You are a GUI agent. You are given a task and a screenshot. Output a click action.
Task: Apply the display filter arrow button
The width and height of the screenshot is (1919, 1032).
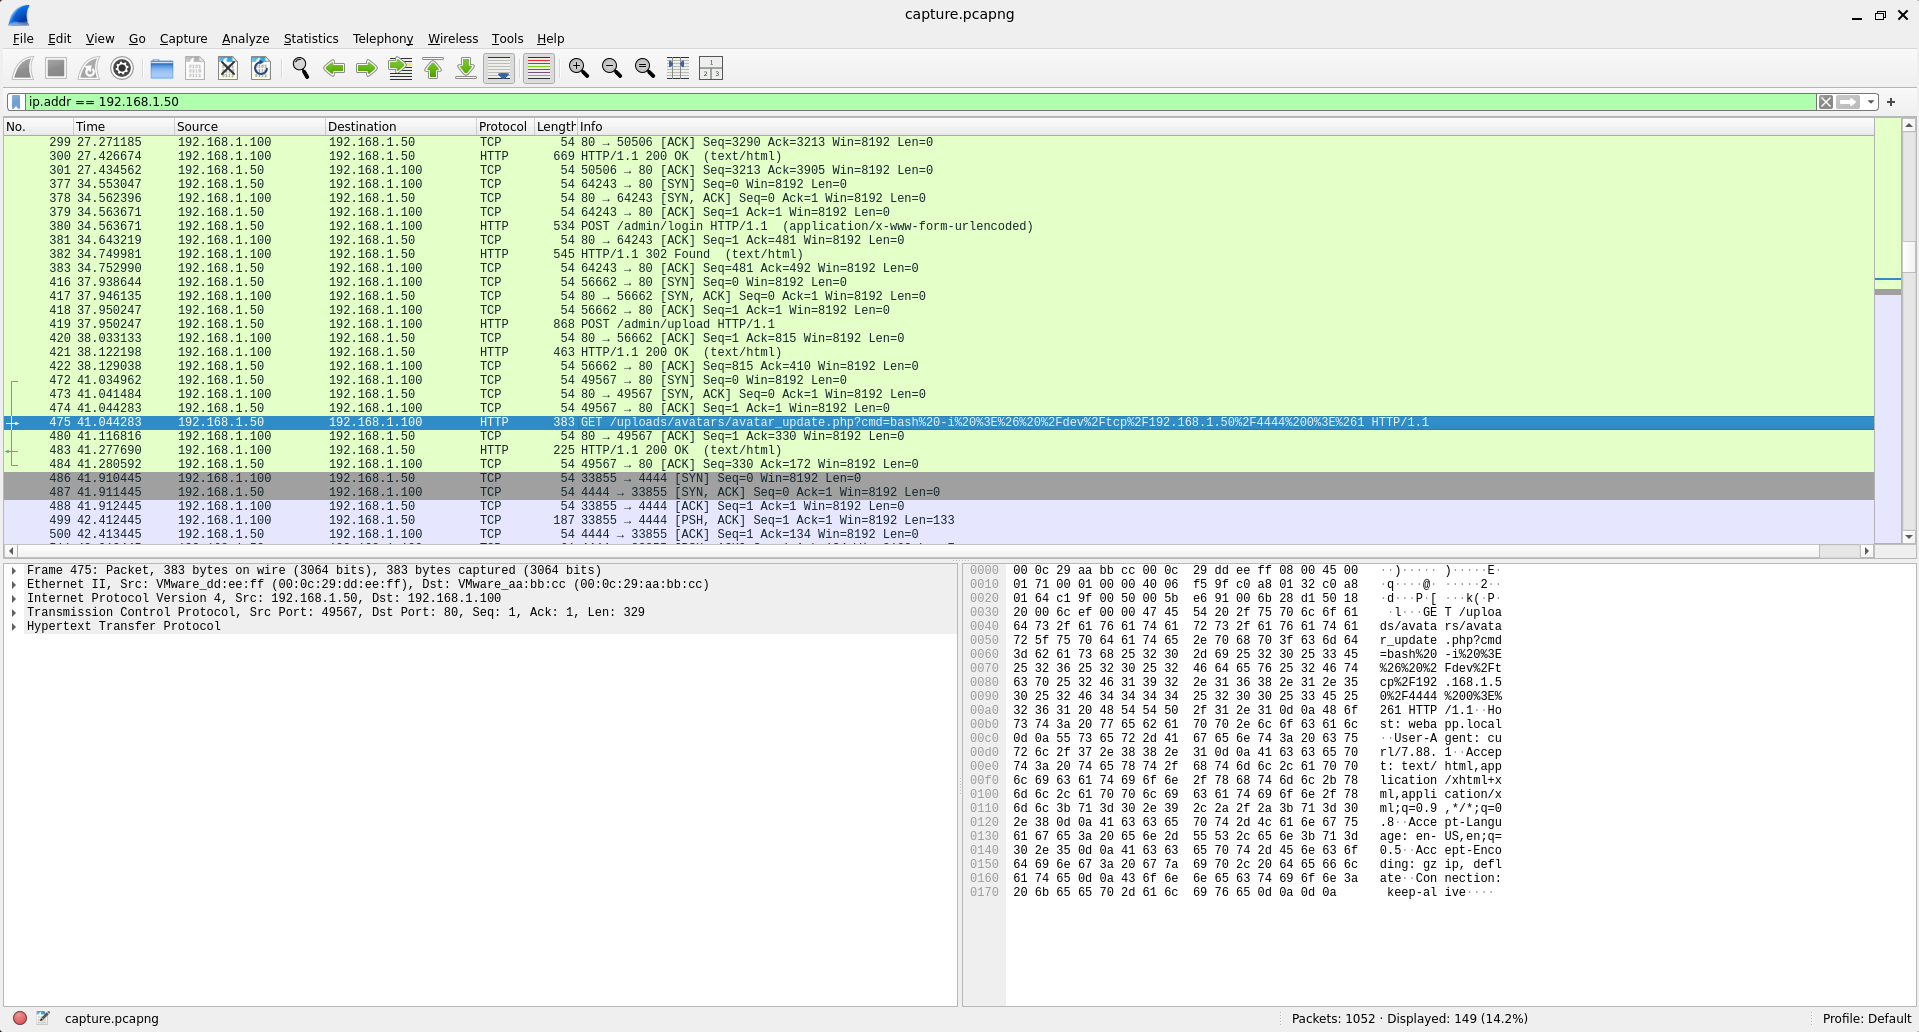click(1848, 102)
